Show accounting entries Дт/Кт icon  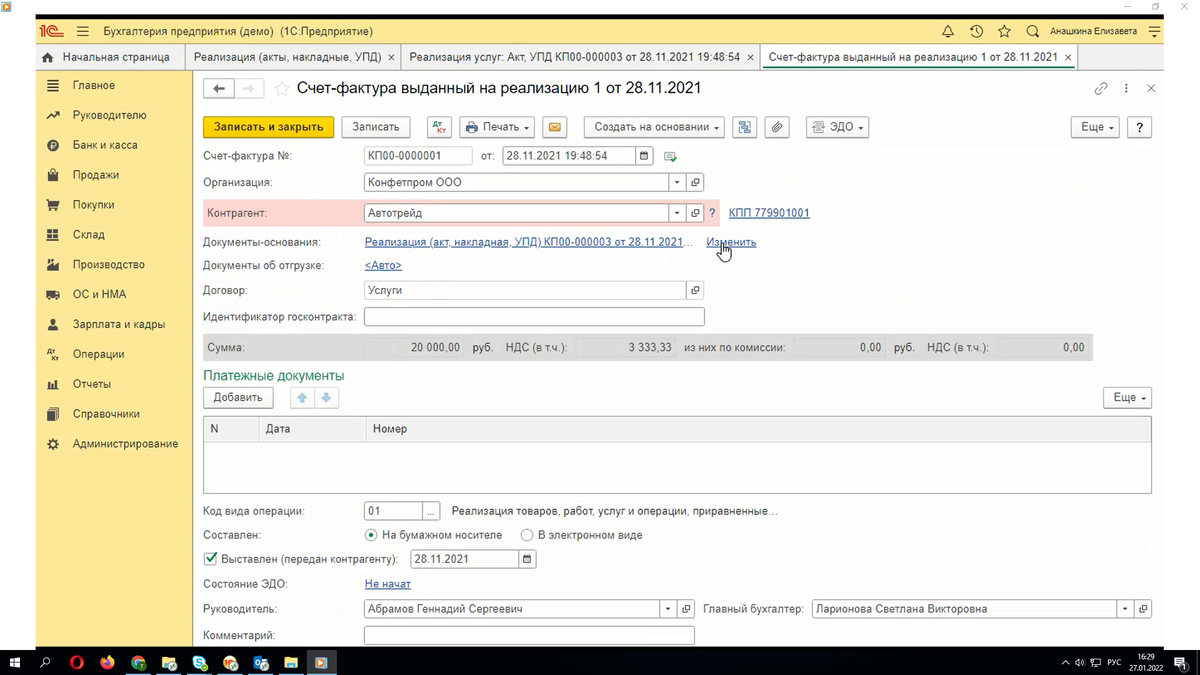coord(439,127)
